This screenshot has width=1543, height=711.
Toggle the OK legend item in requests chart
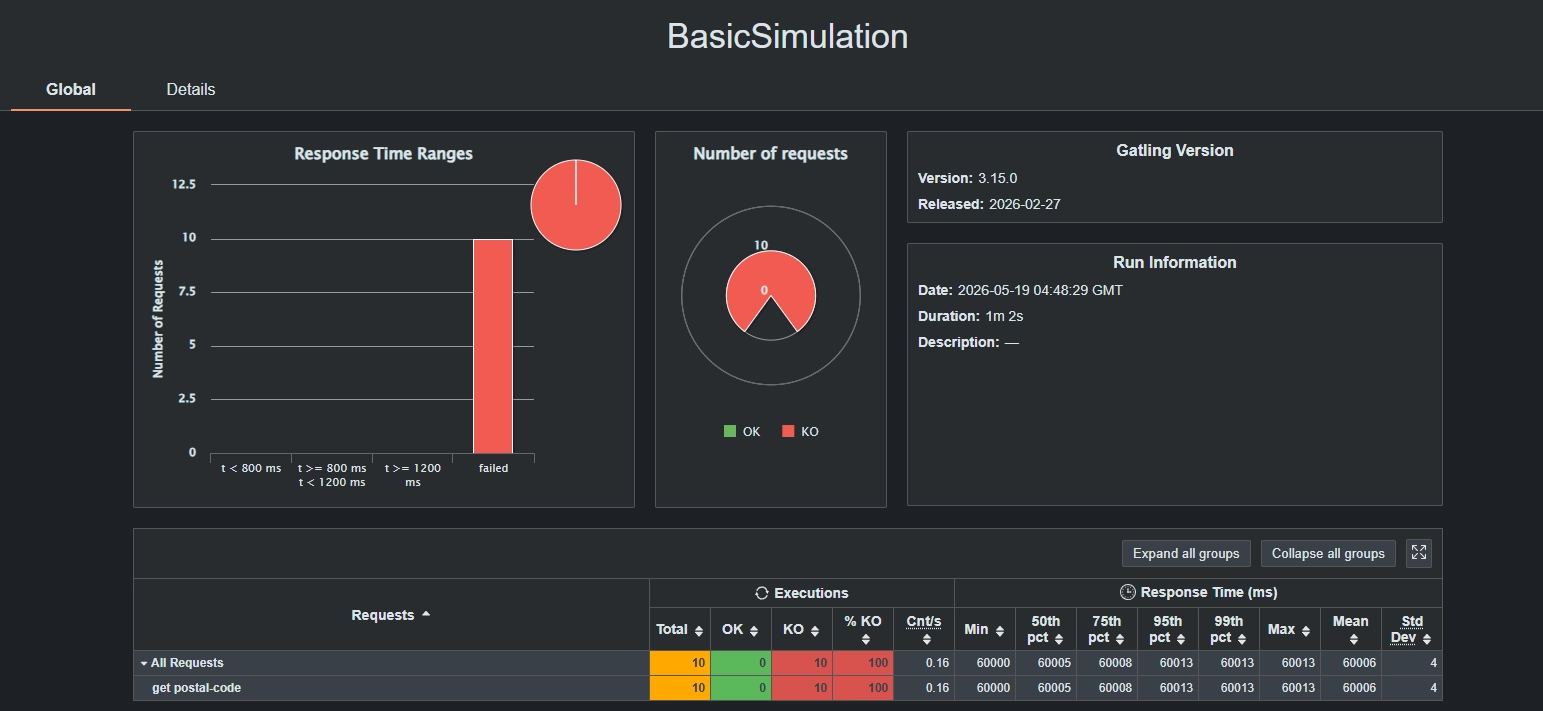[x=742, y=432]
